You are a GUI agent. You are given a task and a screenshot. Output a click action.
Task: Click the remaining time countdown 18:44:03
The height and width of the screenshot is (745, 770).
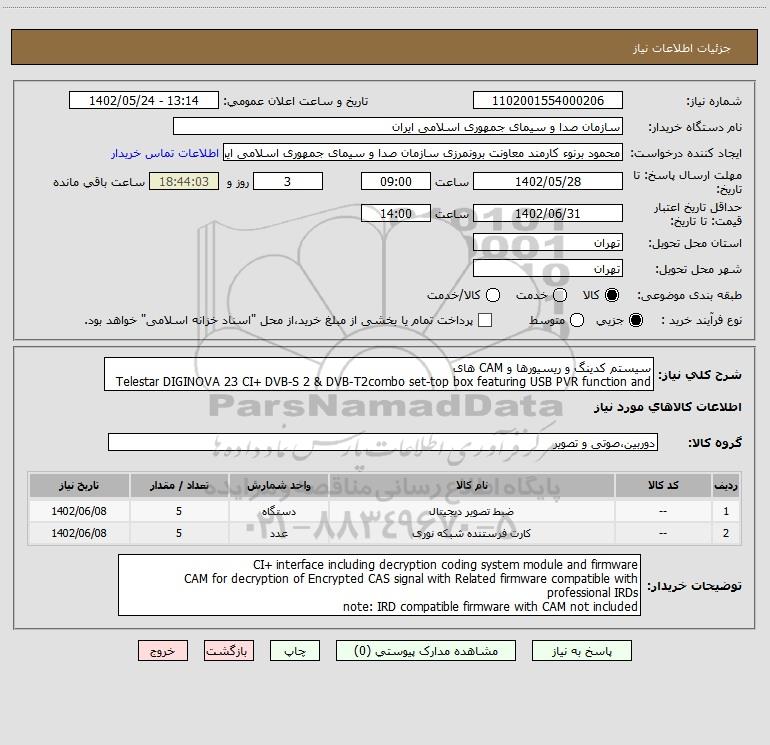(184, 181)
